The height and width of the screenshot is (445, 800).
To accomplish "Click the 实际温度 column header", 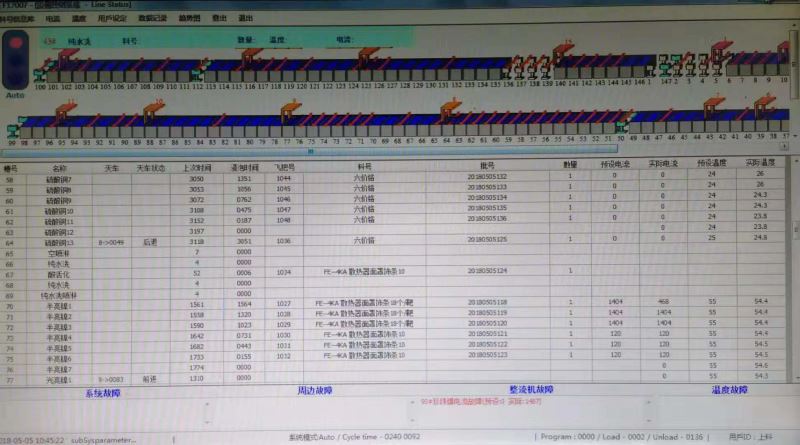I will (x=763, y=162).
